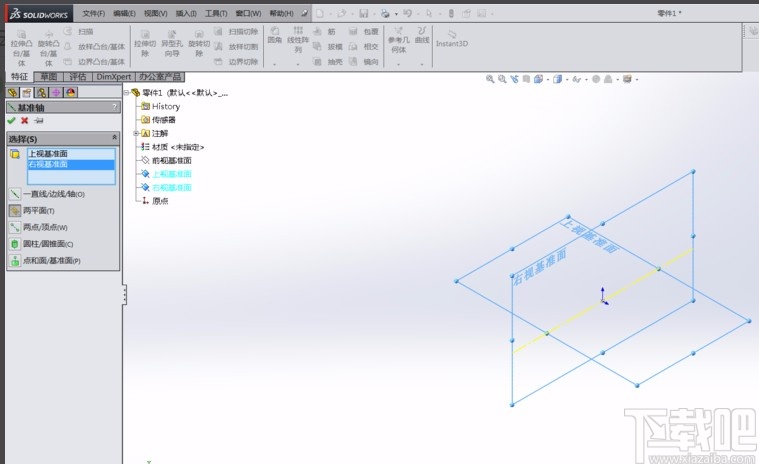Click the green checkmark to confirm the axis
This screenshot has width=759, height=464.
click(11, 121)
